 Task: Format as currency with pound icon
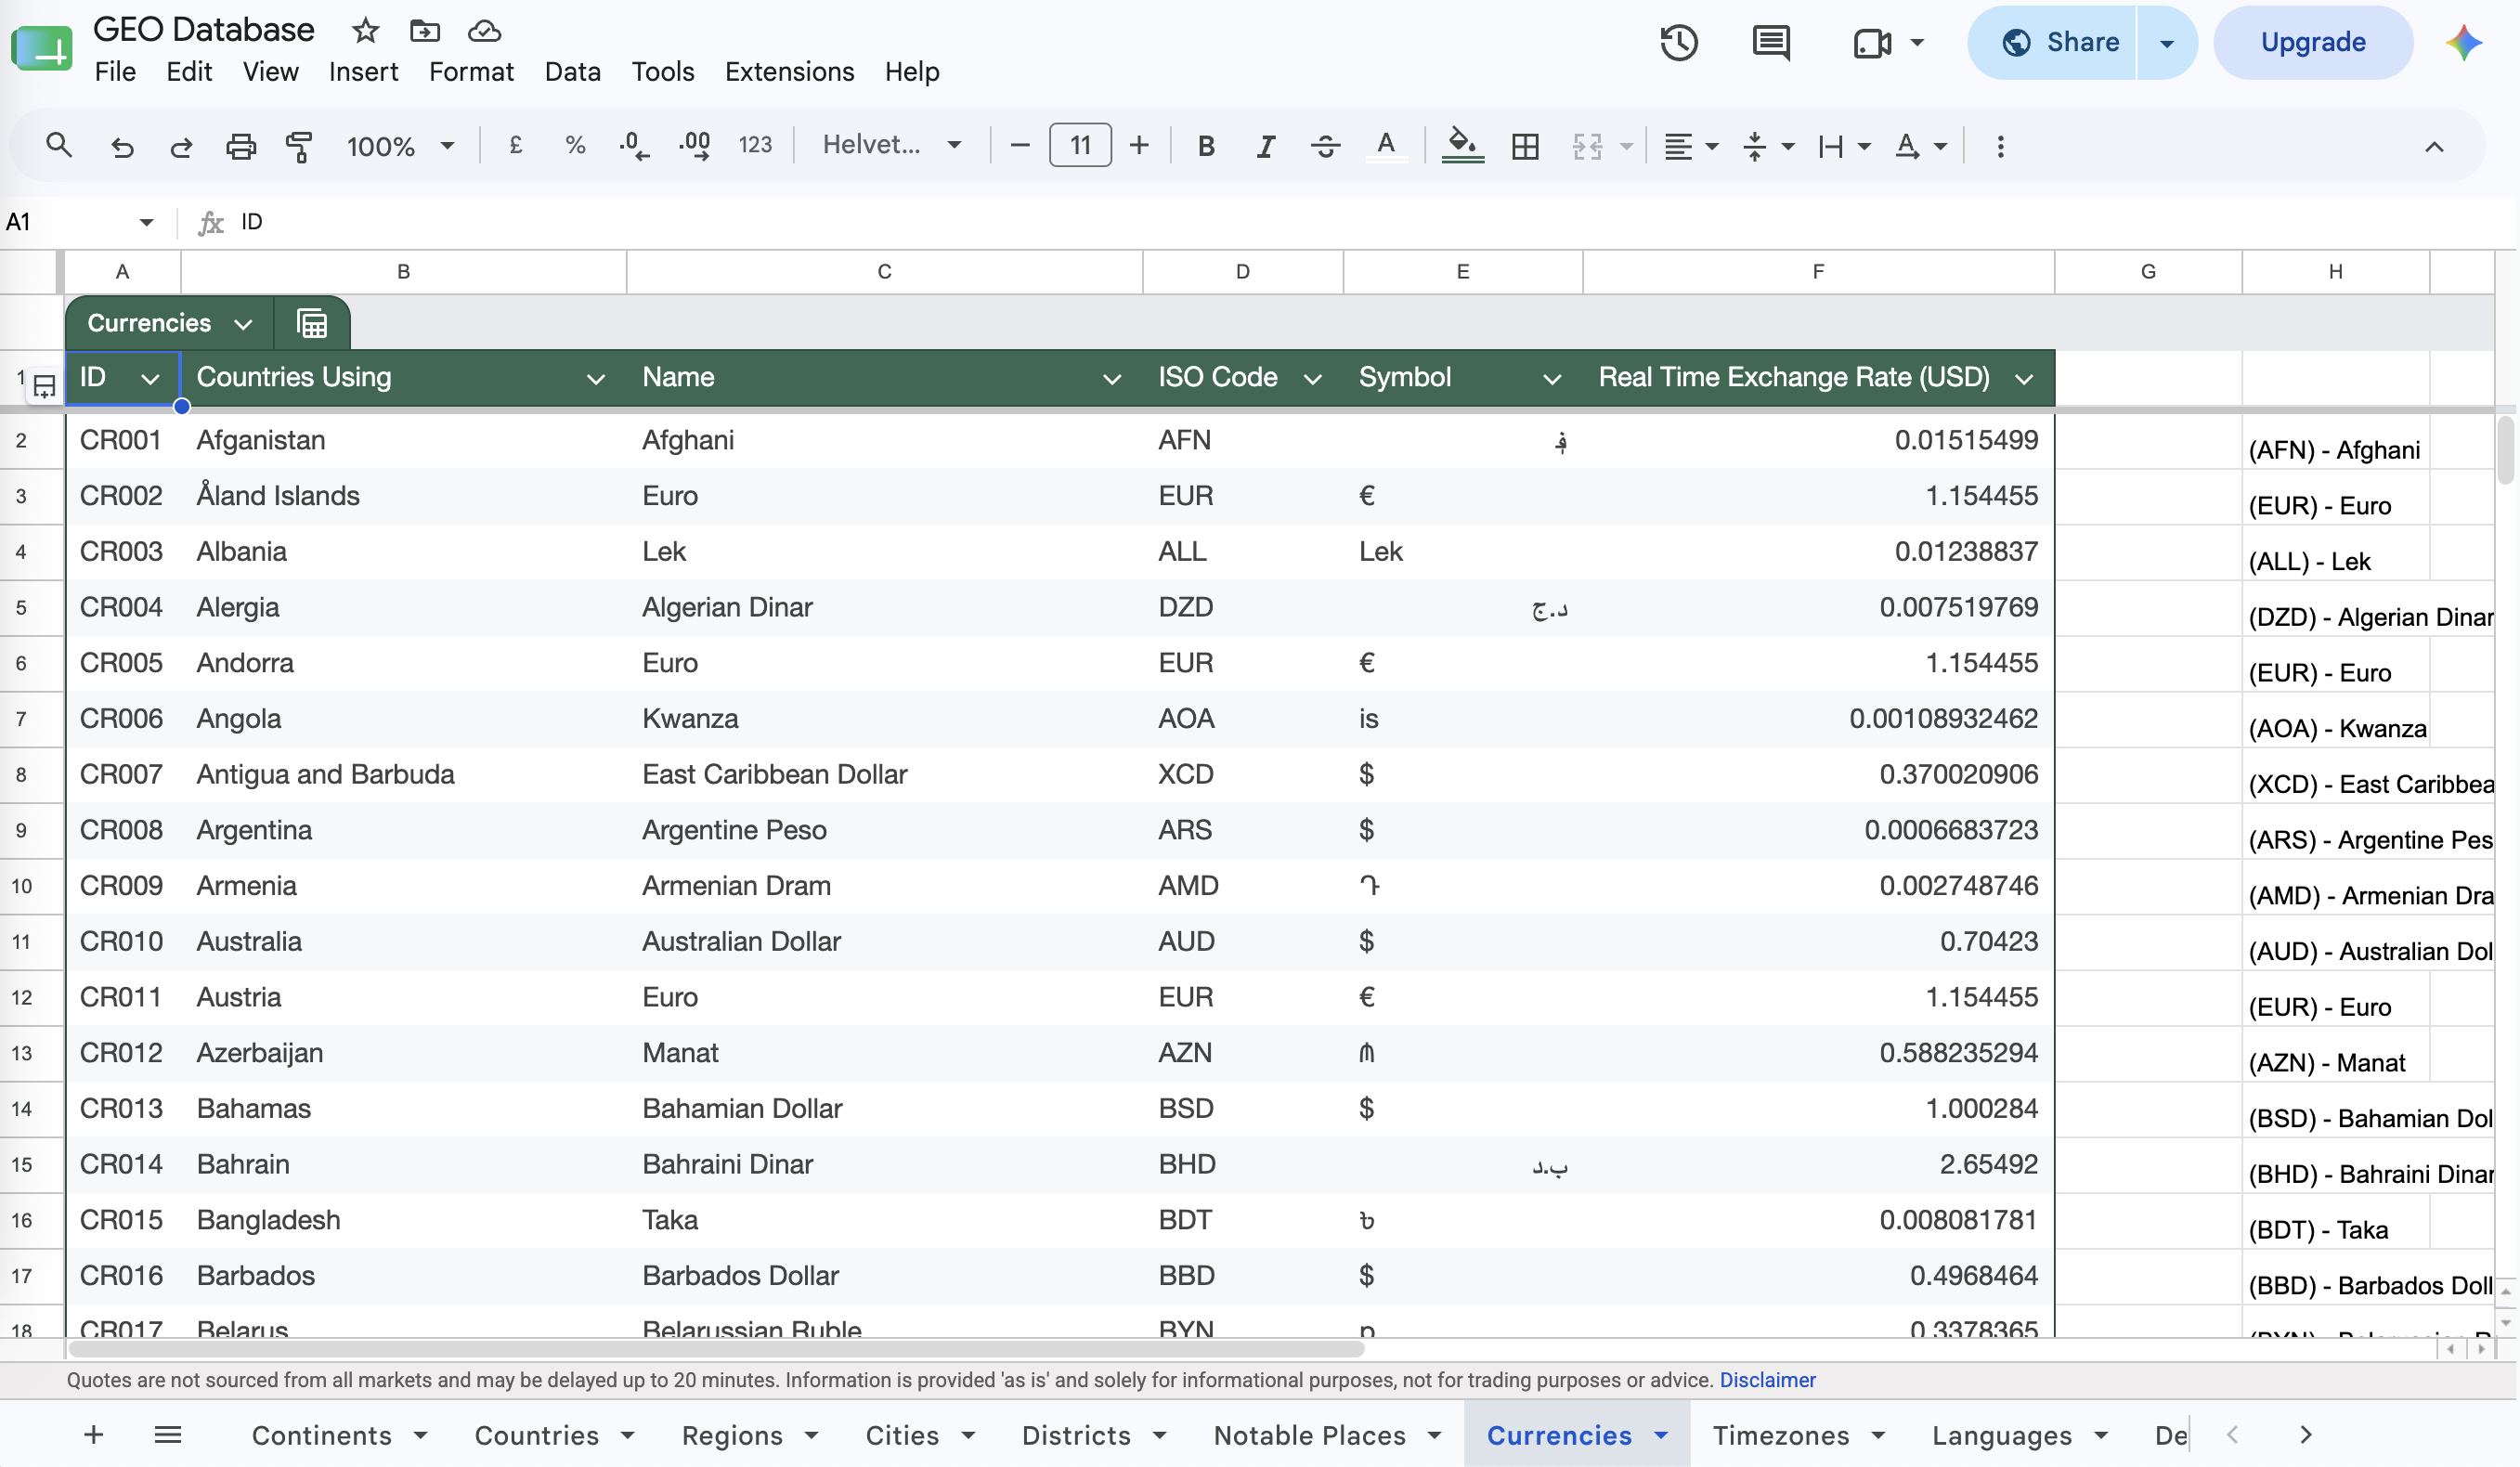[515, 146]
